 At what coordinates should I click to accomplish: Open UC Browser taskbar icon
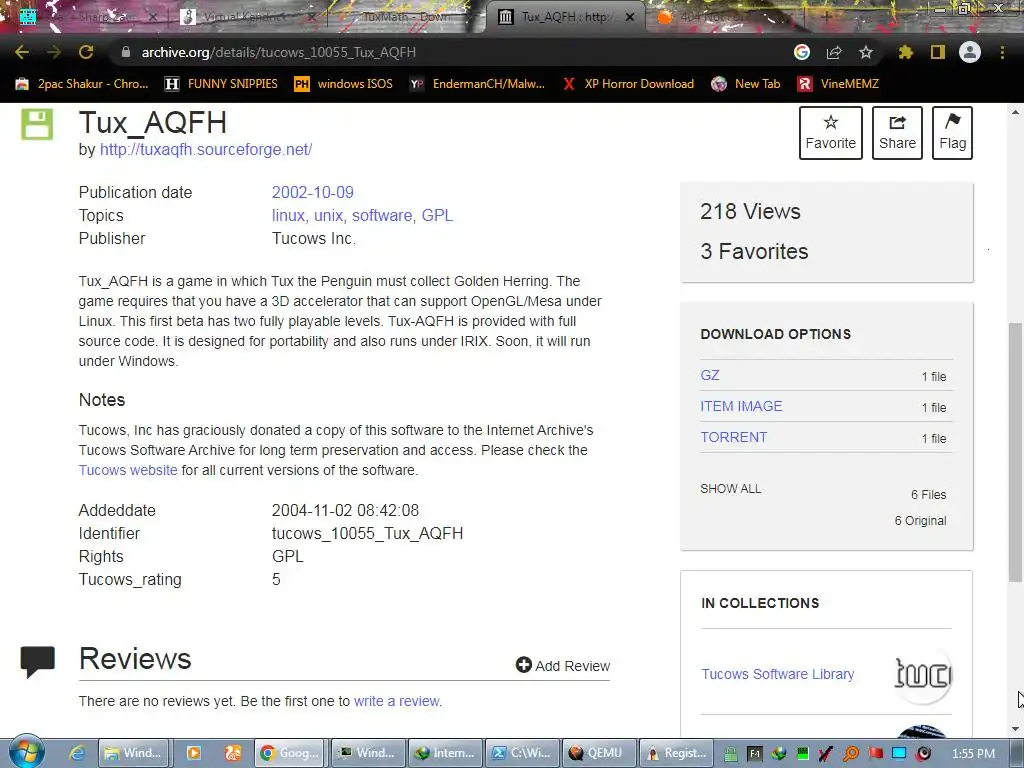pos(233,753)
